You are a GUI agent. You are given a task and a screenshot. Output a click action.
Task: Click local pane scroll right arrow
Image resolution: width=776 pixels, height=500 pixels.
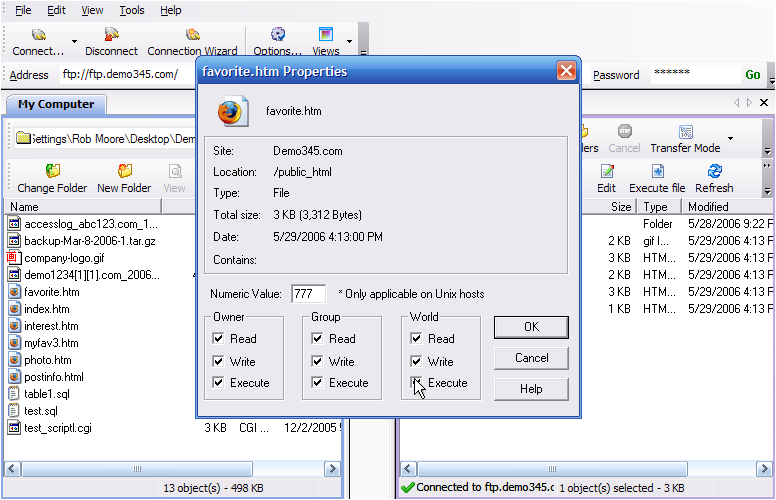(x=332, y=468)
